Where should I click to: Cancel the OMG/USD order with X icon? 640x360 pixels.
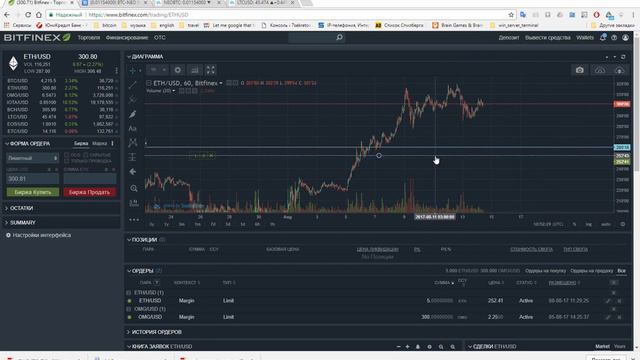619,317
